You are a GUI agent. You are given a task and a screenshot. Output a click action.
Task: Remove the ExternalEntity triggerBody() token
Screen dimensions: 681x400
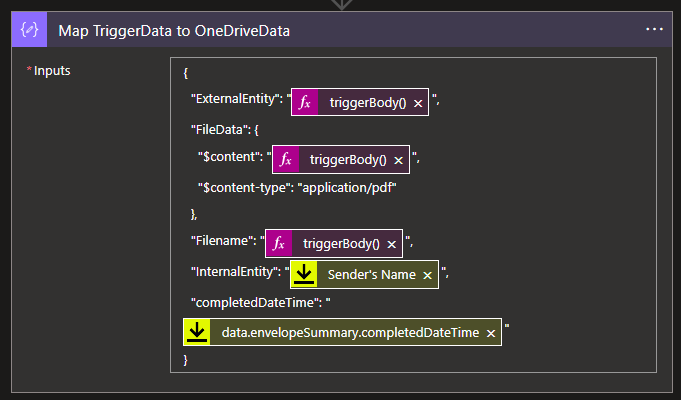coord(418,103)
